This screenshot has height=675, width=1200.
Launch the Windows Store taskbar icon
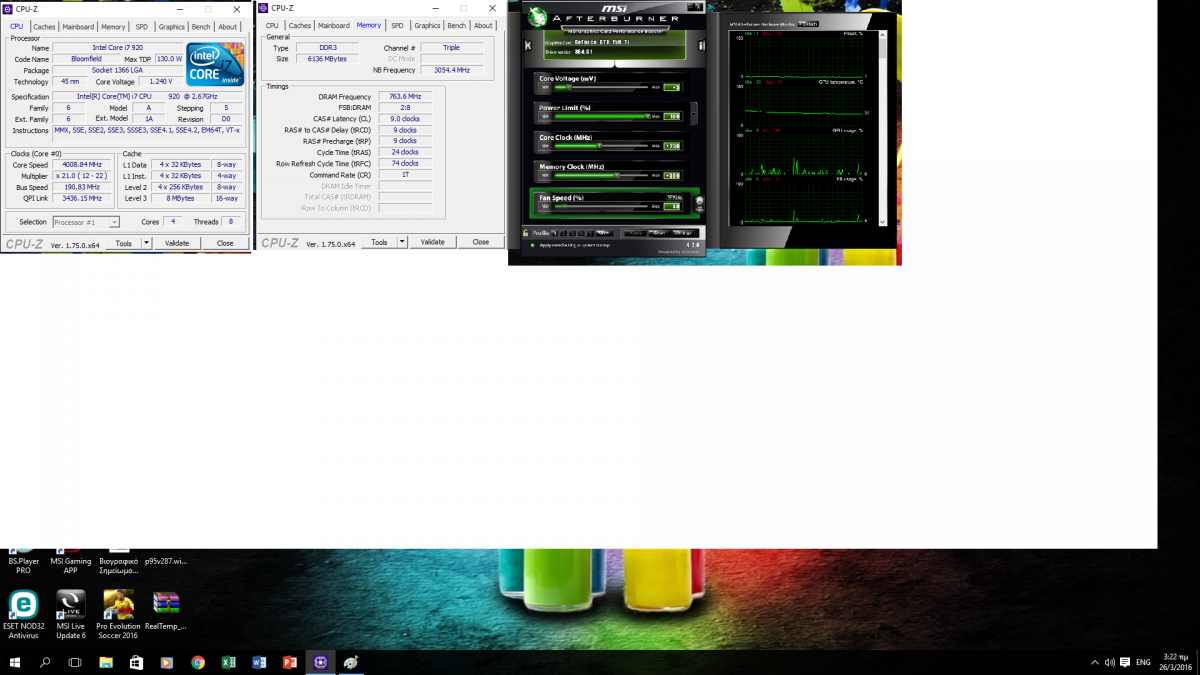pos(137,662)
